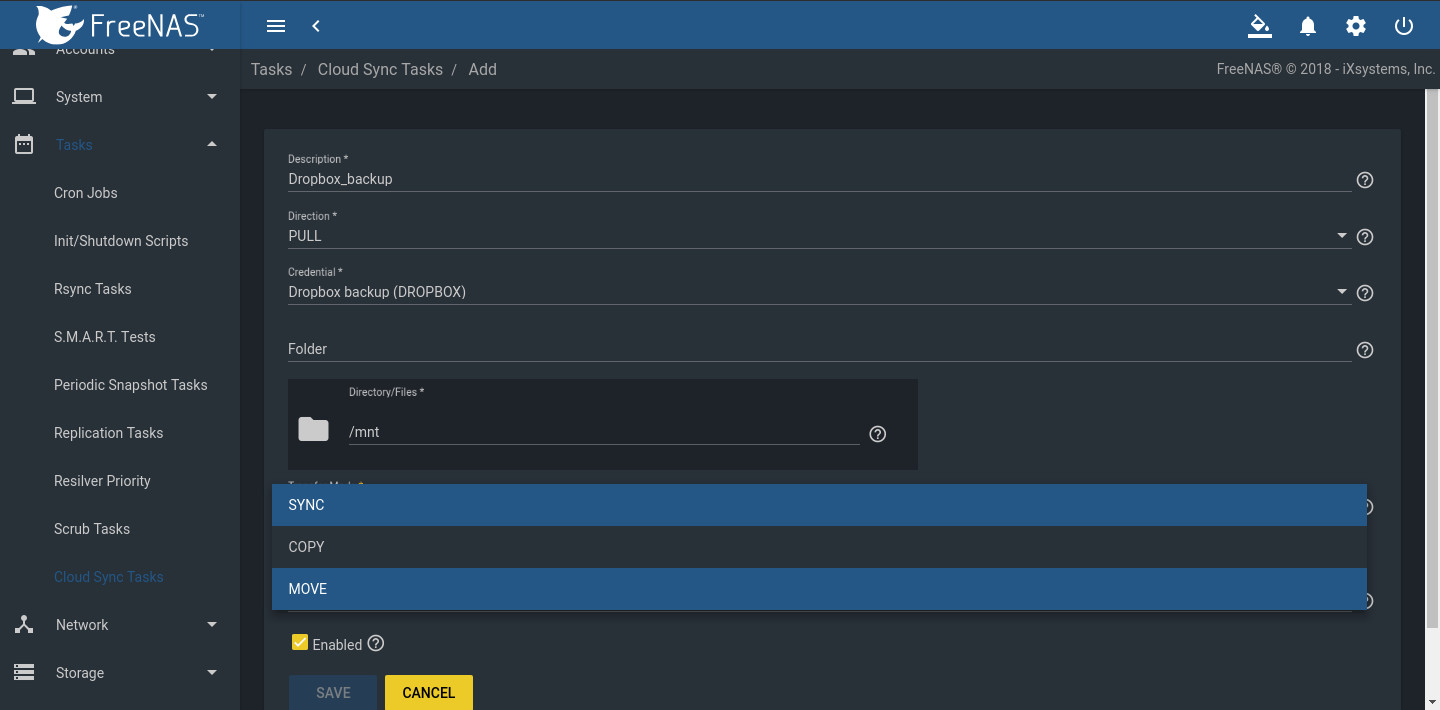The width and height of the screenshot is (1440, 710).
Task: Click the power icon in the top bar
Action: [1404, 26]
